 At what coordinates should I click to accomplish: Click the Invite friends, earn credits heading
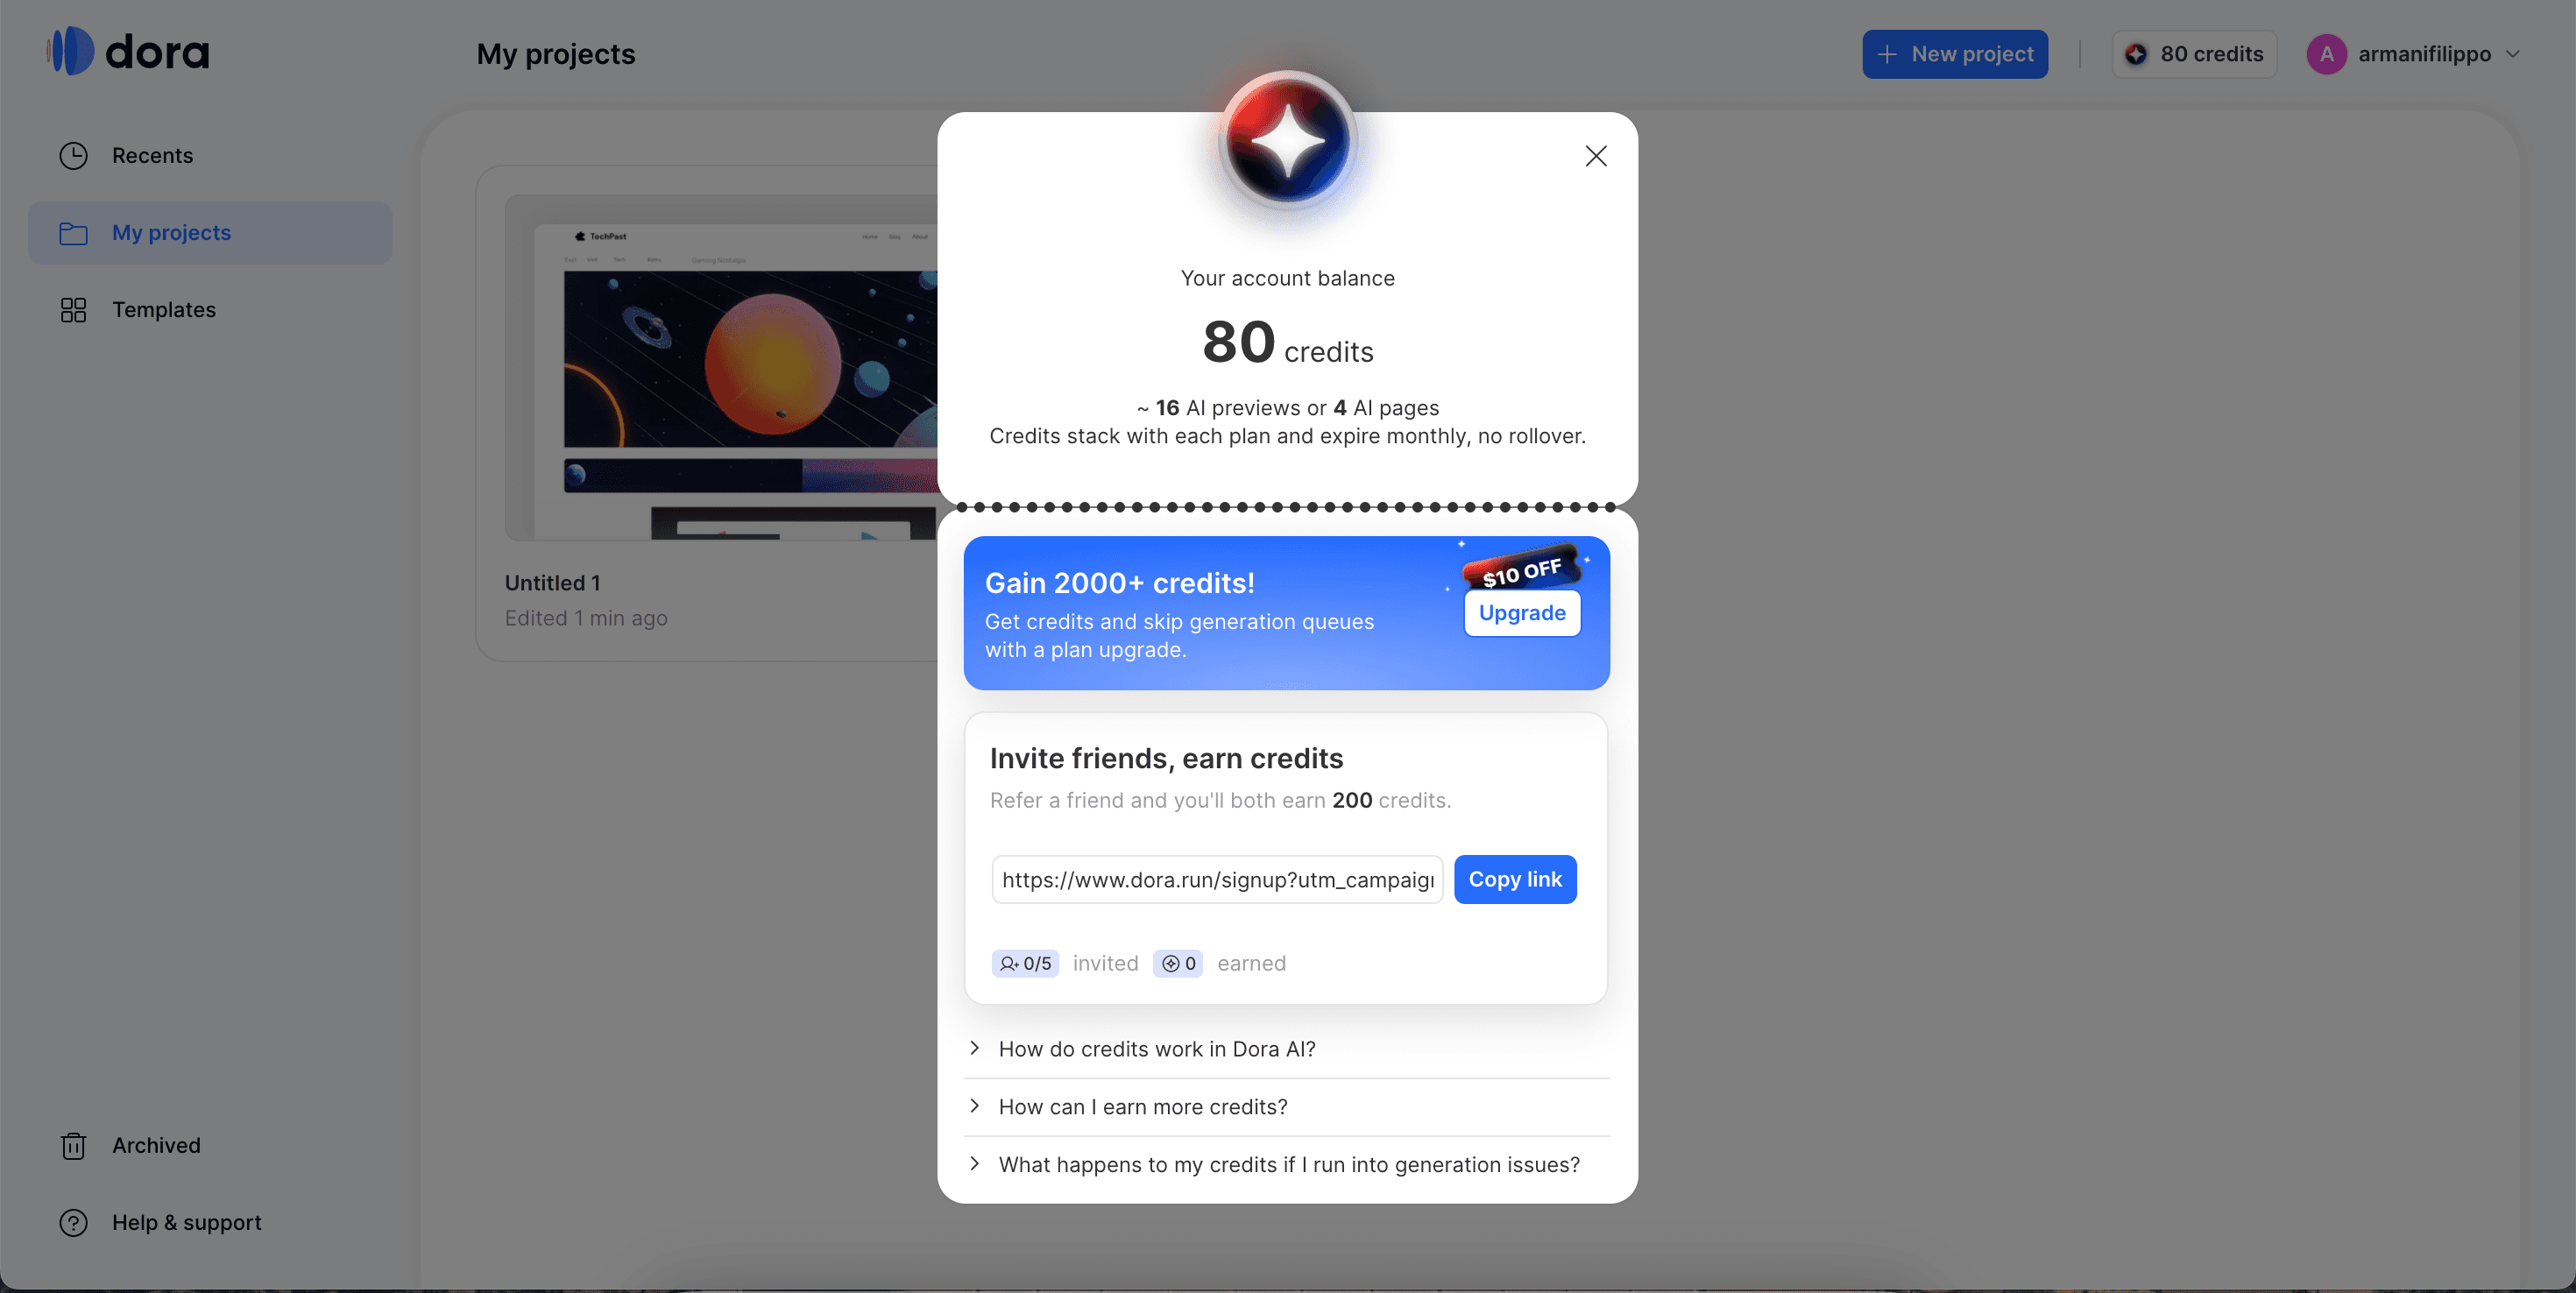pyautogui.click(x=1166, y=758)
